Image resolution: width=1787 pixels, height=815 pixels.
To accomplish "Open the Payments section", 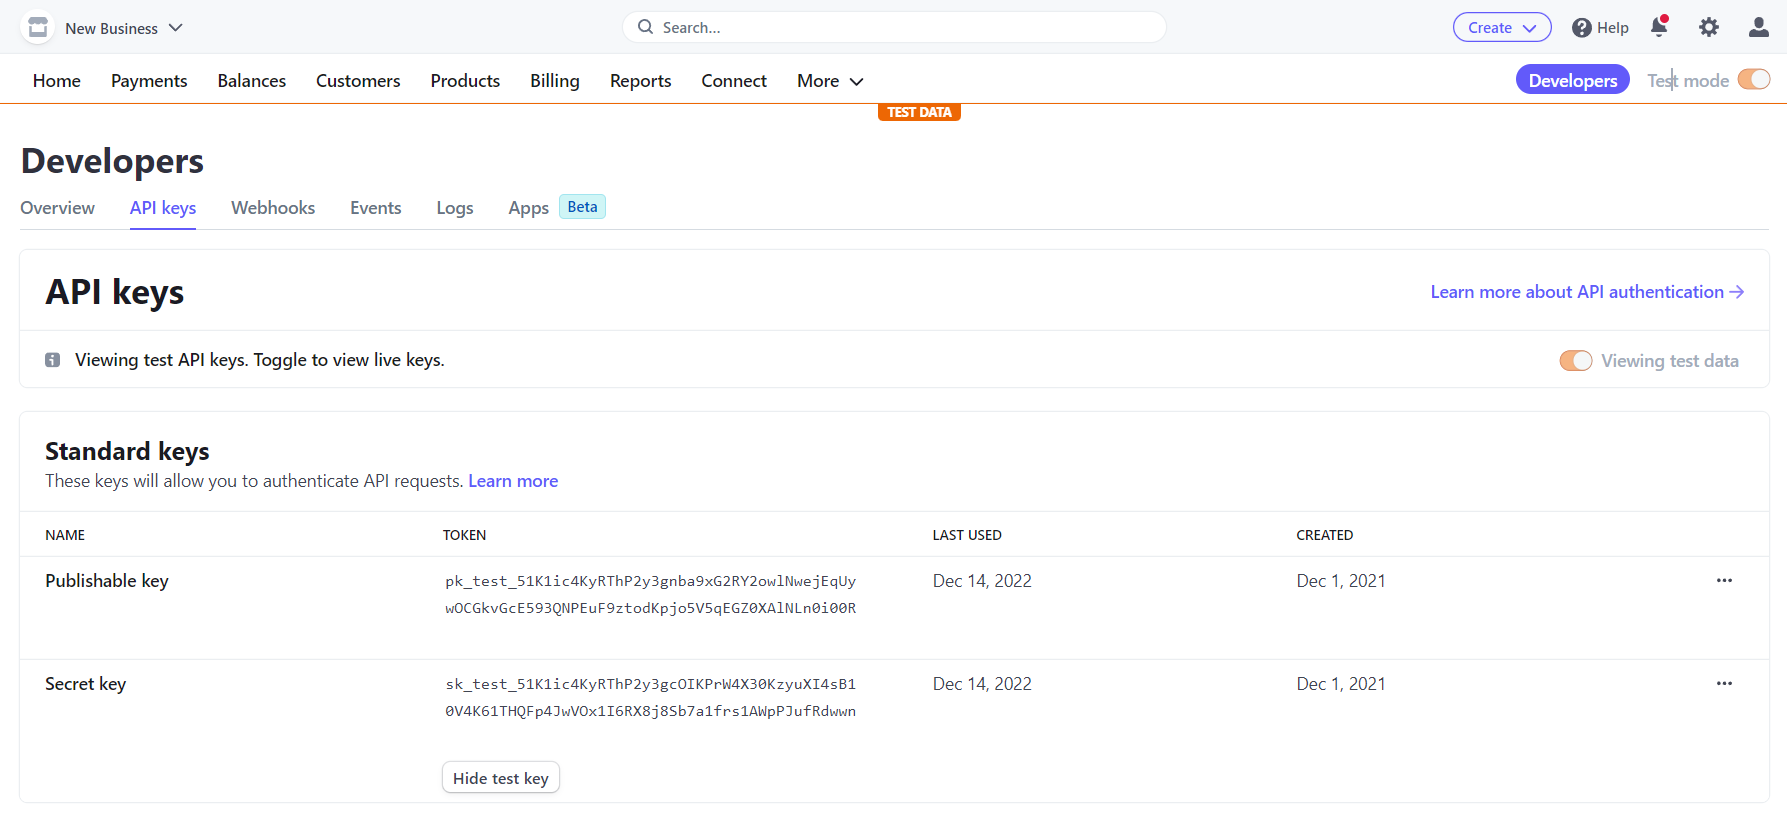I will (149, 81).
